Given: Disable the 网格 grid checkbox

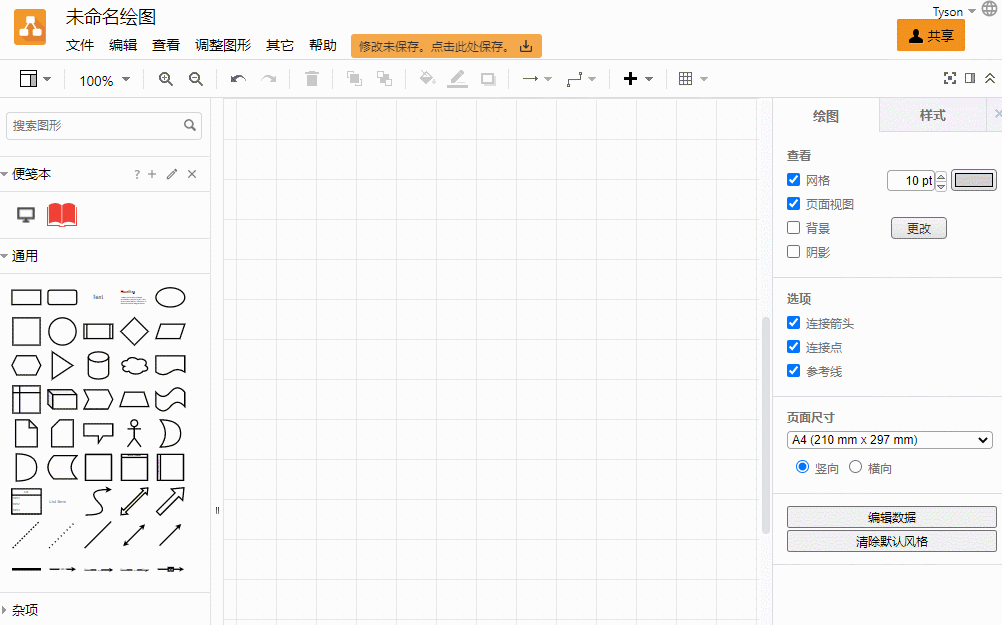Looking at the screenshot, I should click(793, 179).
